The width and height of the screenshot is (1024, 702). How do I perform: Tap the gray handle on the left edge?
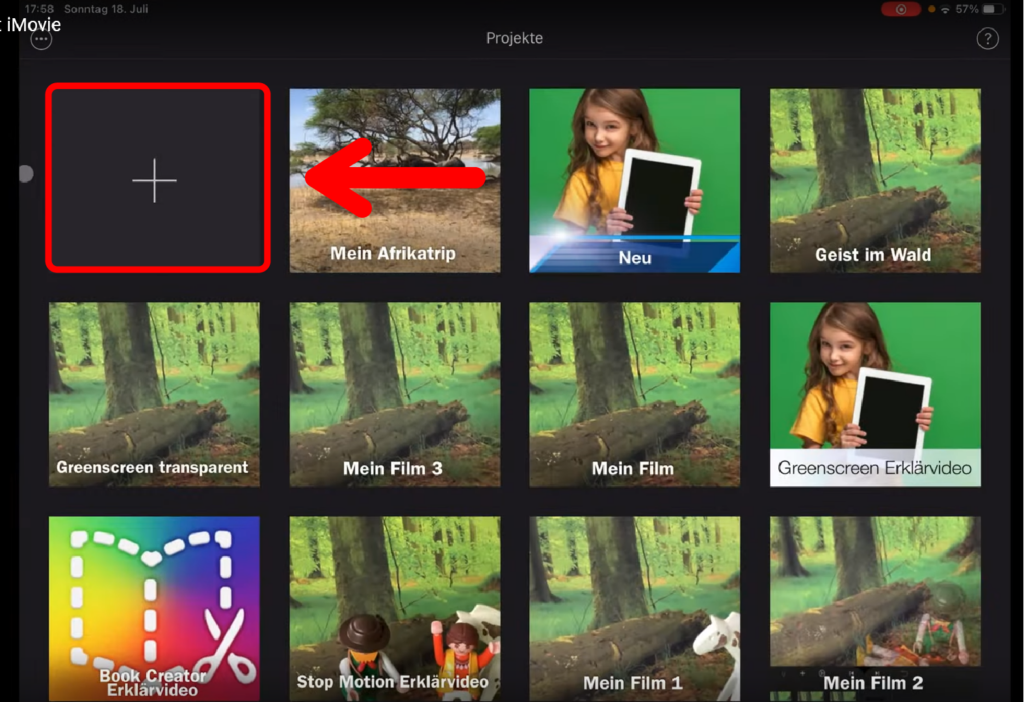click(26, 174)
